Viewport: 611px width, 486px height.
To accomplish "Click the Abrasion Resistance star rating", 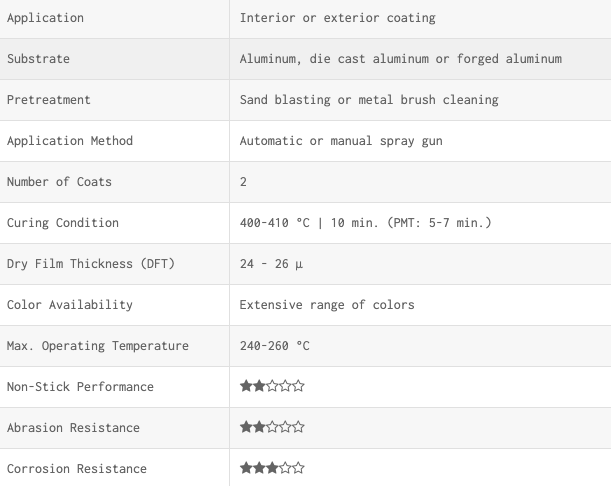I will (272, 427).
